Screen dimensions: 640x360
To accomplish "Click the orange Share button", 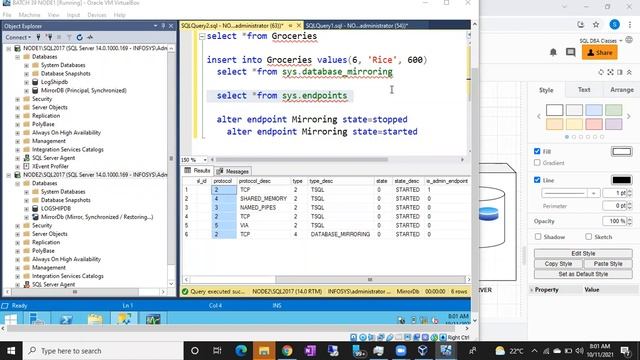I will 600,52.
